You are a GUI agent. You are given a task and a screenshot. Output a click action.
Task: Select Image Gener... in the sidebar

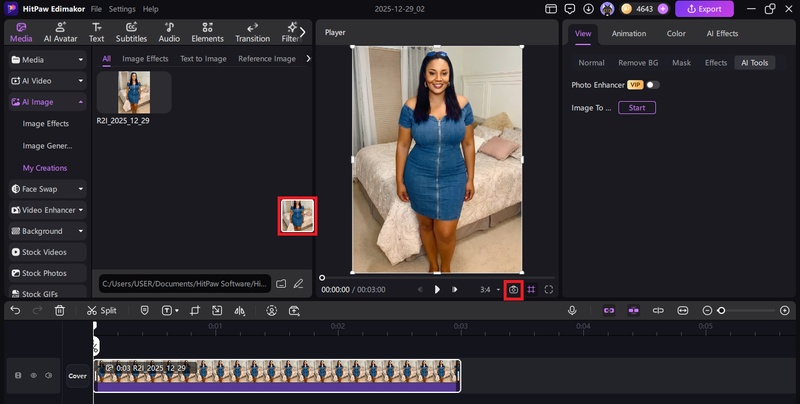point(47,146)
